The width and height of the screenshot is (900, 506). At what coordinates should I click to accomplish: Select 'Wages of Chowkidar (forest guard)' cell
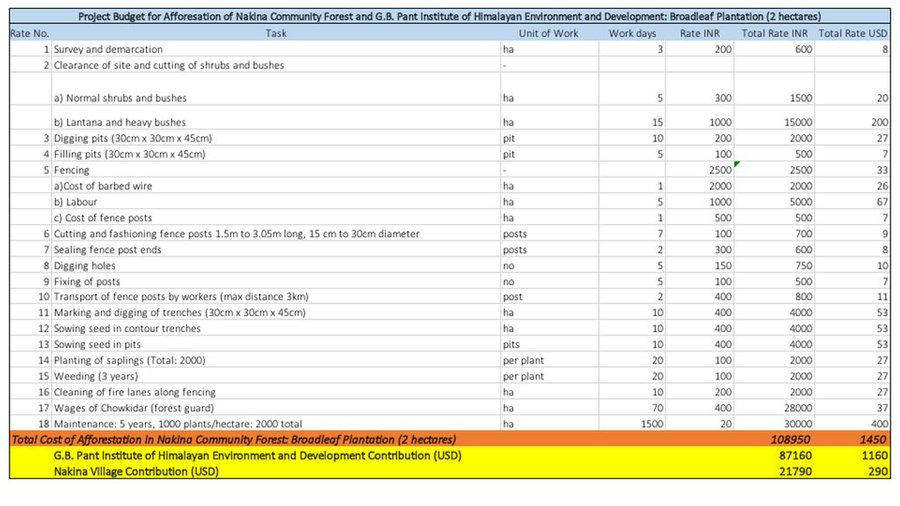tap(276, 408)
